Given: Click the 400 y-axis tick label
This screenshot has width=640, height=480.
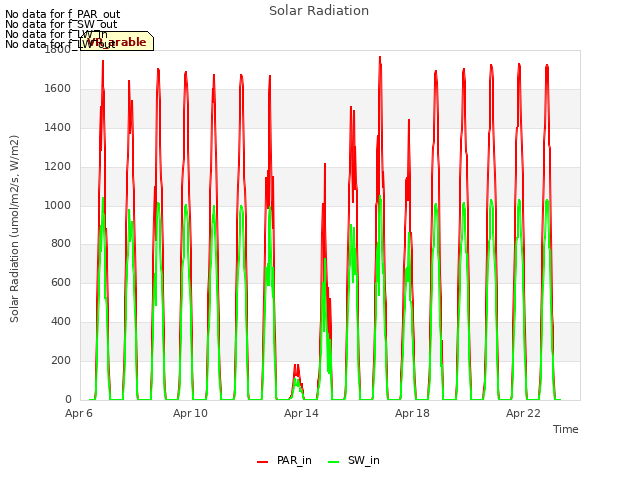Looking at the screenshot, I should click(61, 322).
